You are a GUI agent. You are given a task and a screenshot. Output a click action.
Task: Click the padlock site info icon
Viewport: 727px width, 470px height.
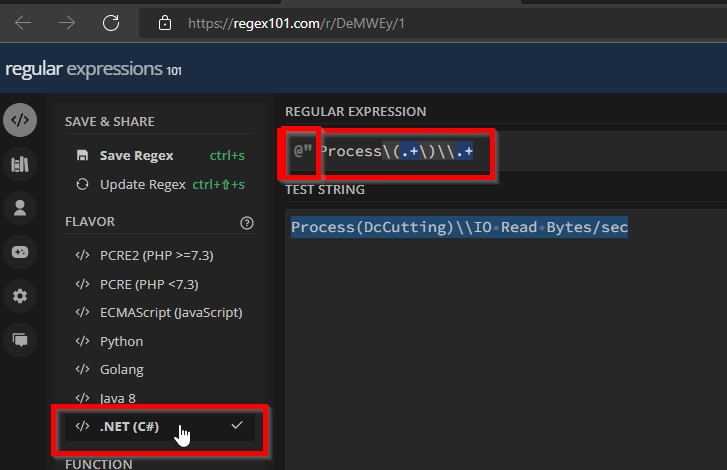coord(165,23)
